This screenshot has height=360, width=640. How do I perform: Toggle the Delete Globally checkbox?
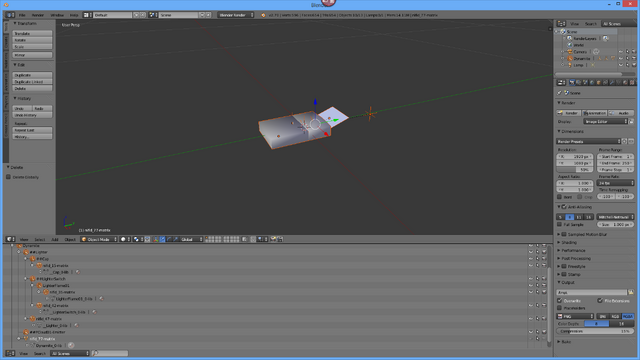pos(9,177)
